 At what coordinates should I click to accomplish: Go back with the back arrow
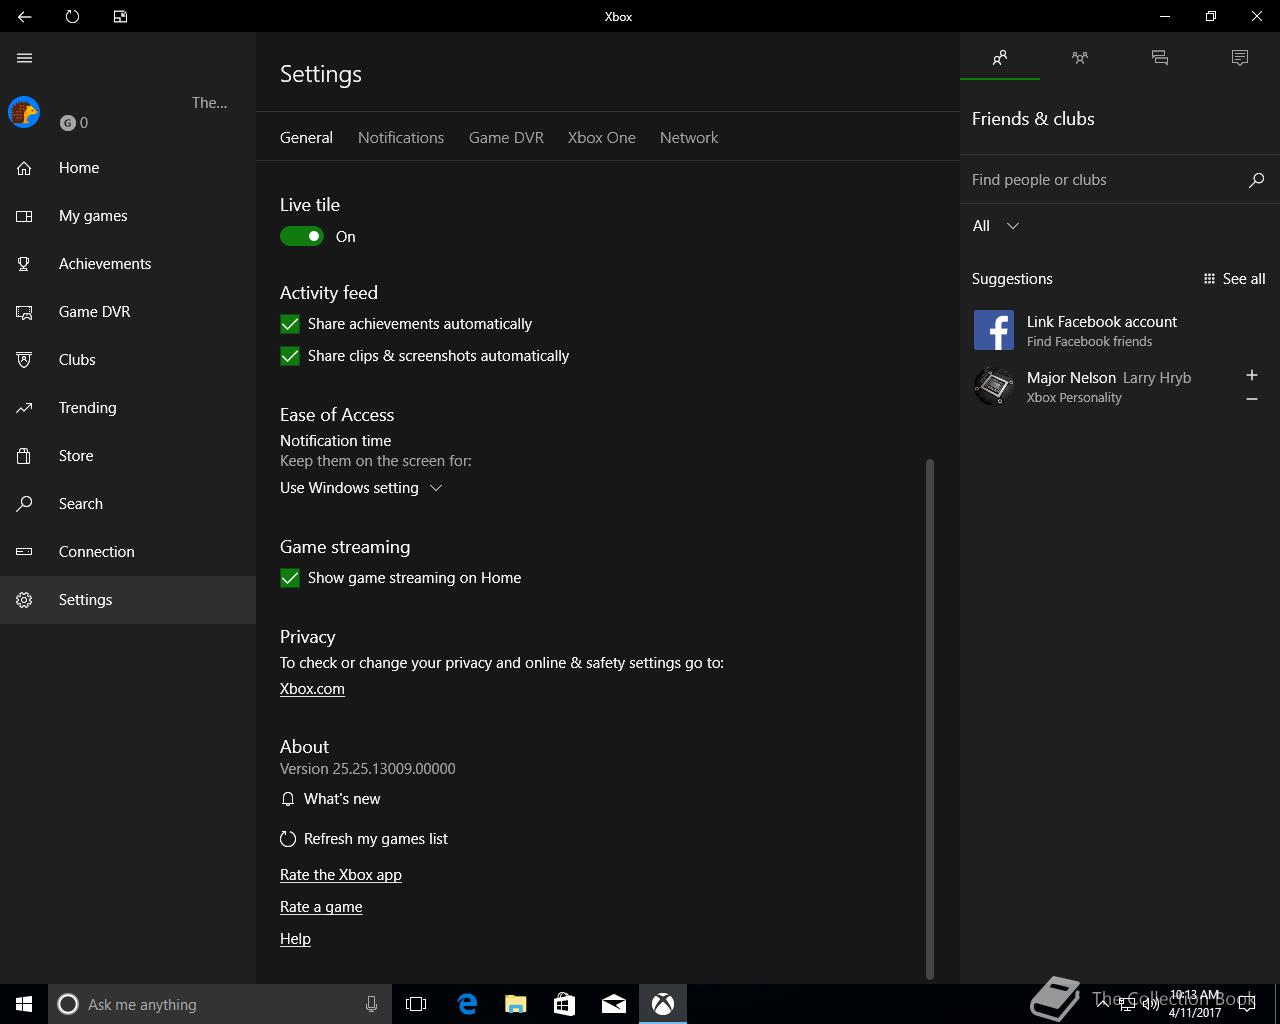pyautogui.click(x=24, y=16)
